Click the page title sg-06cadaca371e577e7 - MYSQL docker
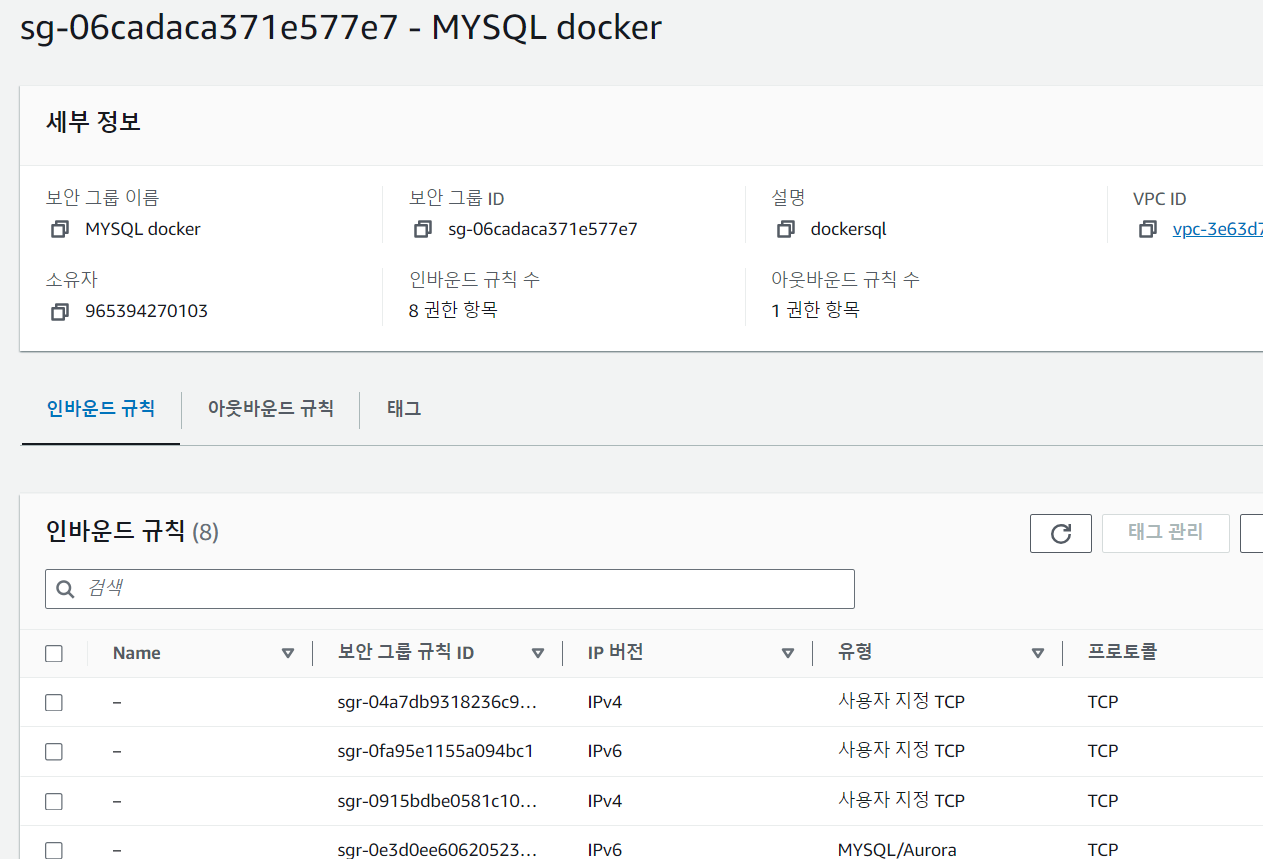The image size is (1263, 859). click(341, 27)
